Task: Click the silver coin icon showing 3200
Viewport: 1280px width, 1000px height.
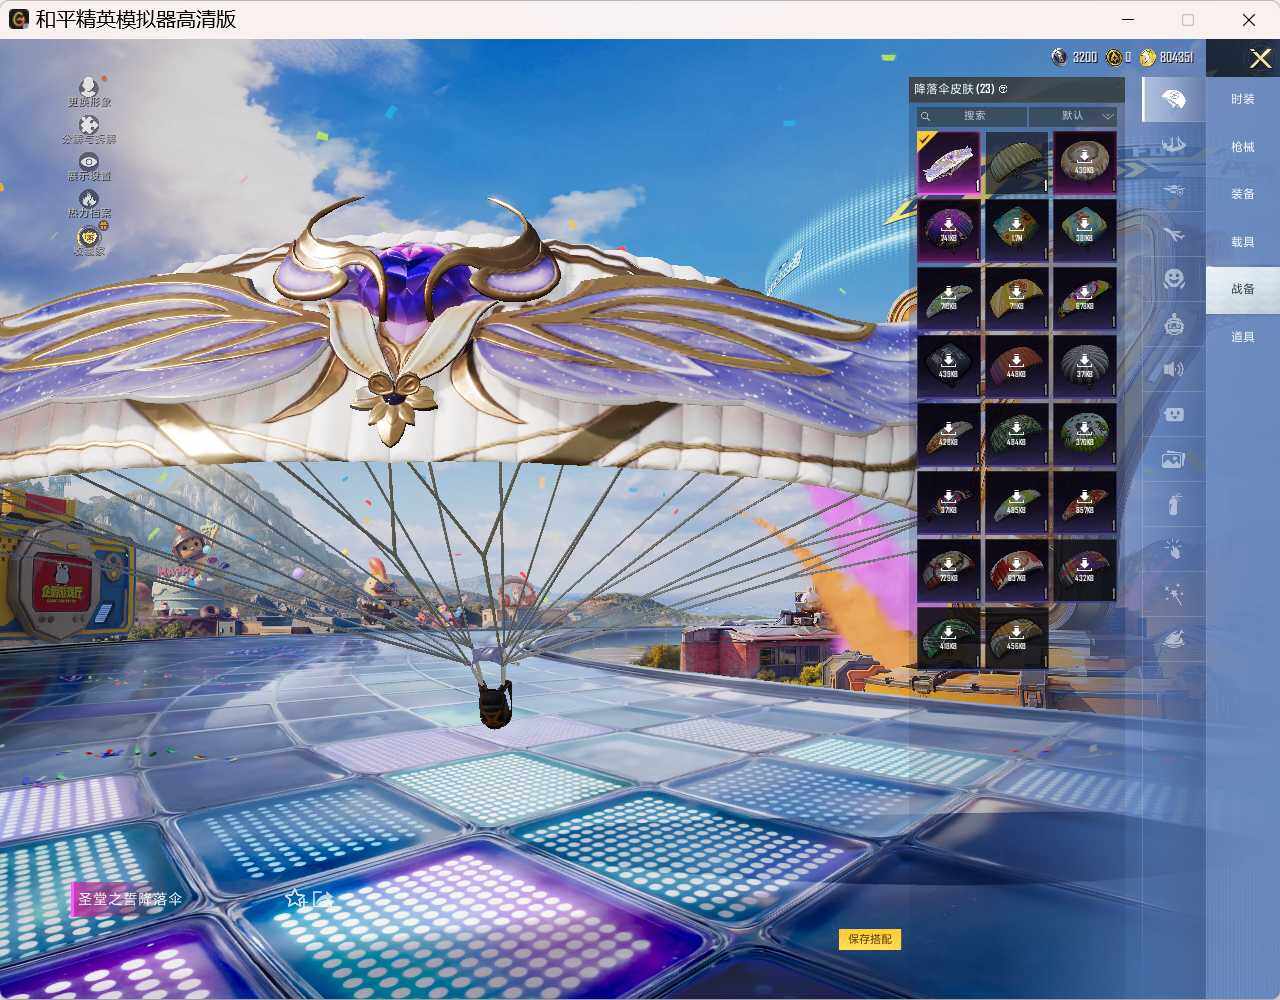Action: (x=1060, y=57)
